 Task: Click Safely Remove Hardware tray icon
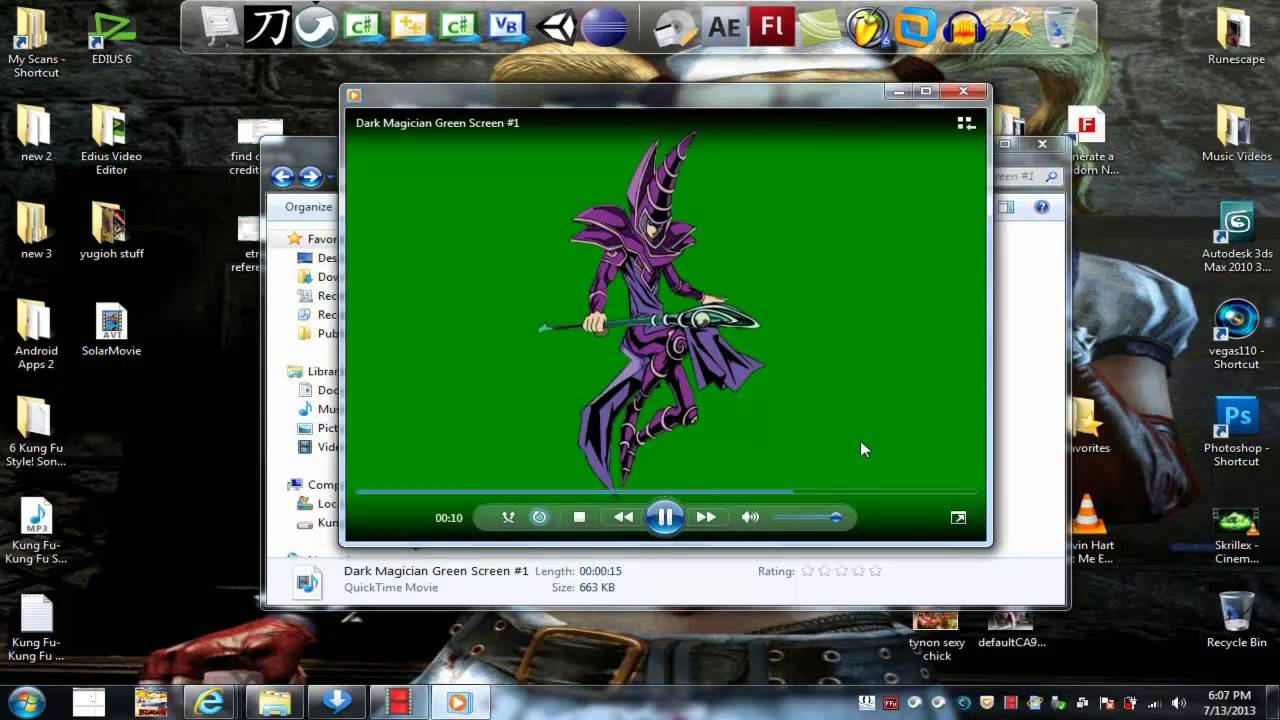click(x=1059, y=703)
